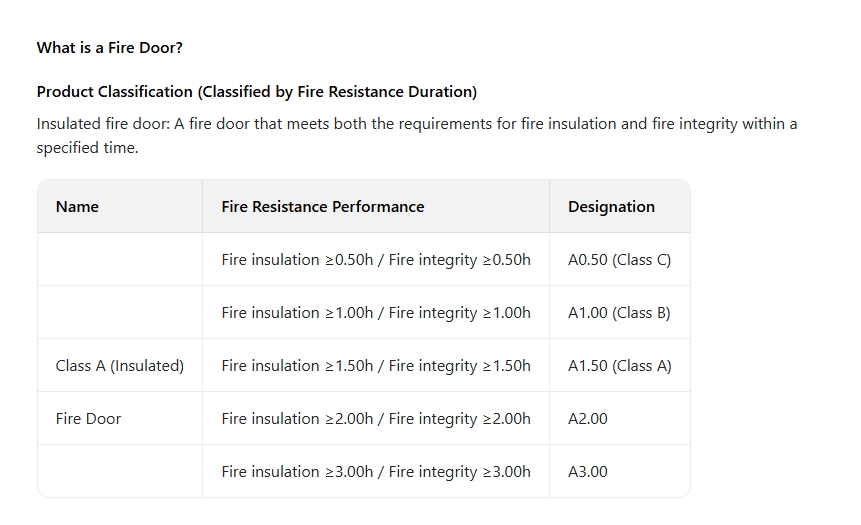Click the empty name cell in last row
This screenshot has height=525, width=861.
point(120,471)
